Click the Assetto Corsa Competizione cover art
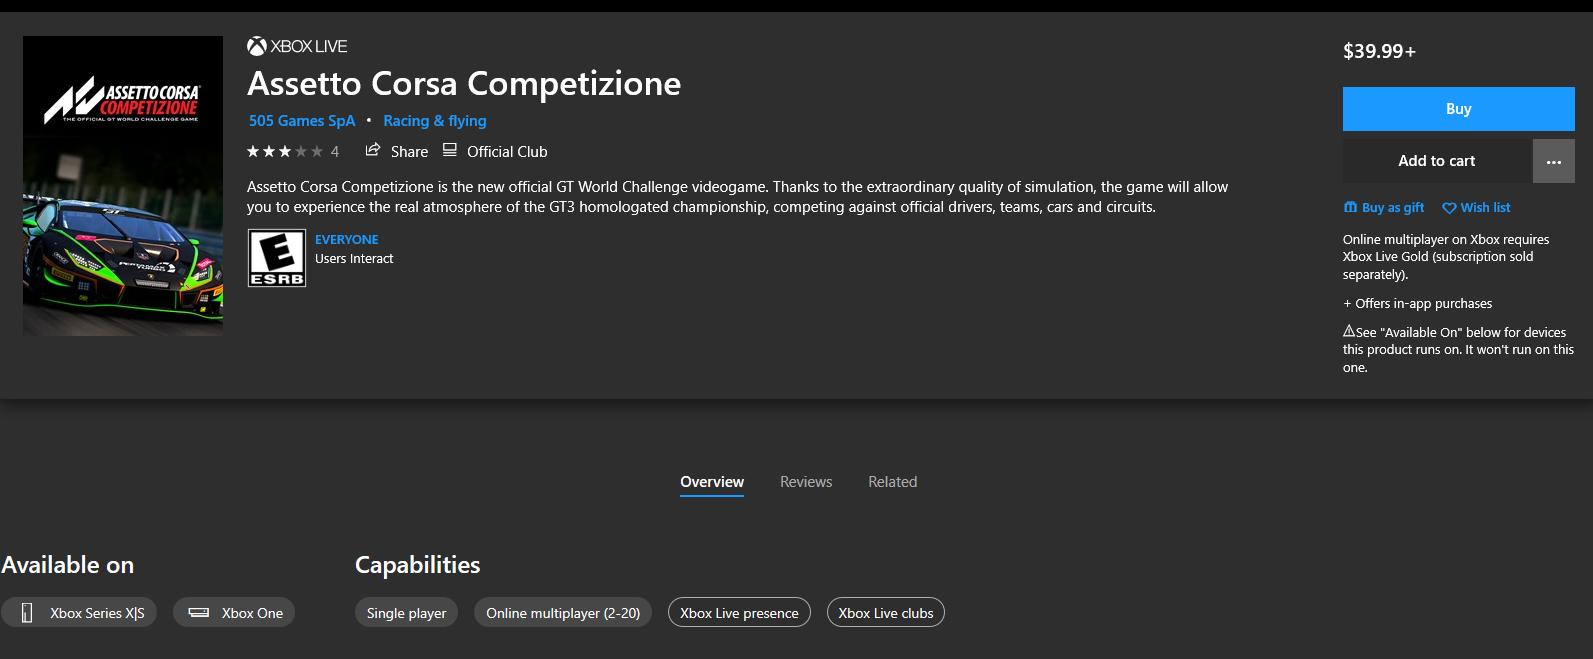Viewport: 1593px width, 659px height. pos(123,186)
